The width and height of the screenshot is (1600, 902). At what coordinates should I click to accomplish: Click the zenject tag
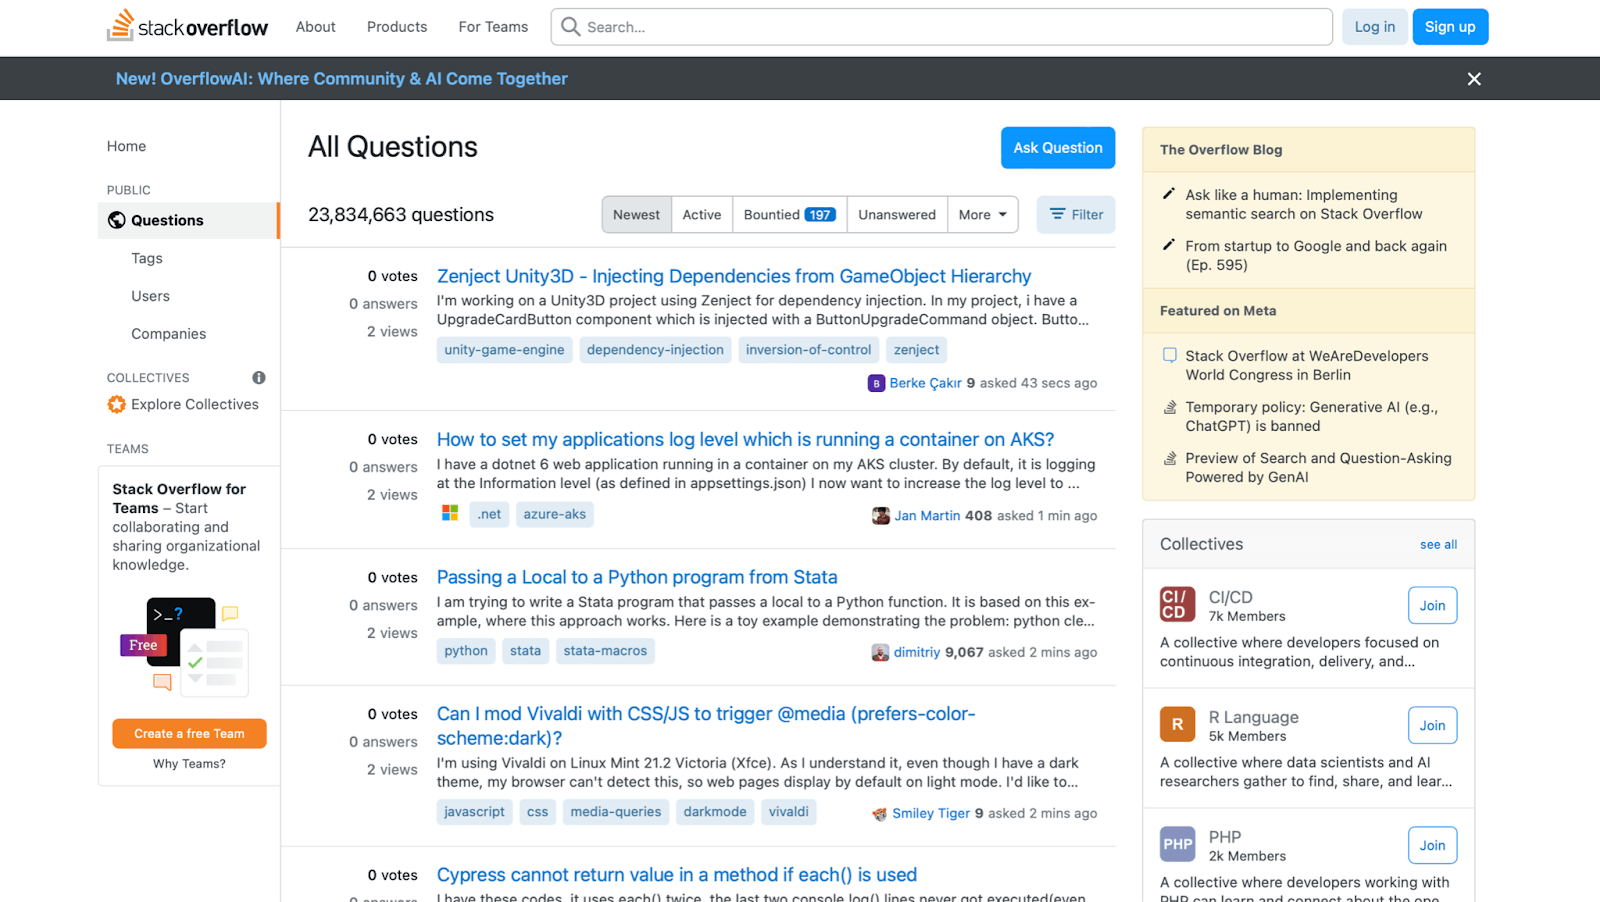pos(916,350)
